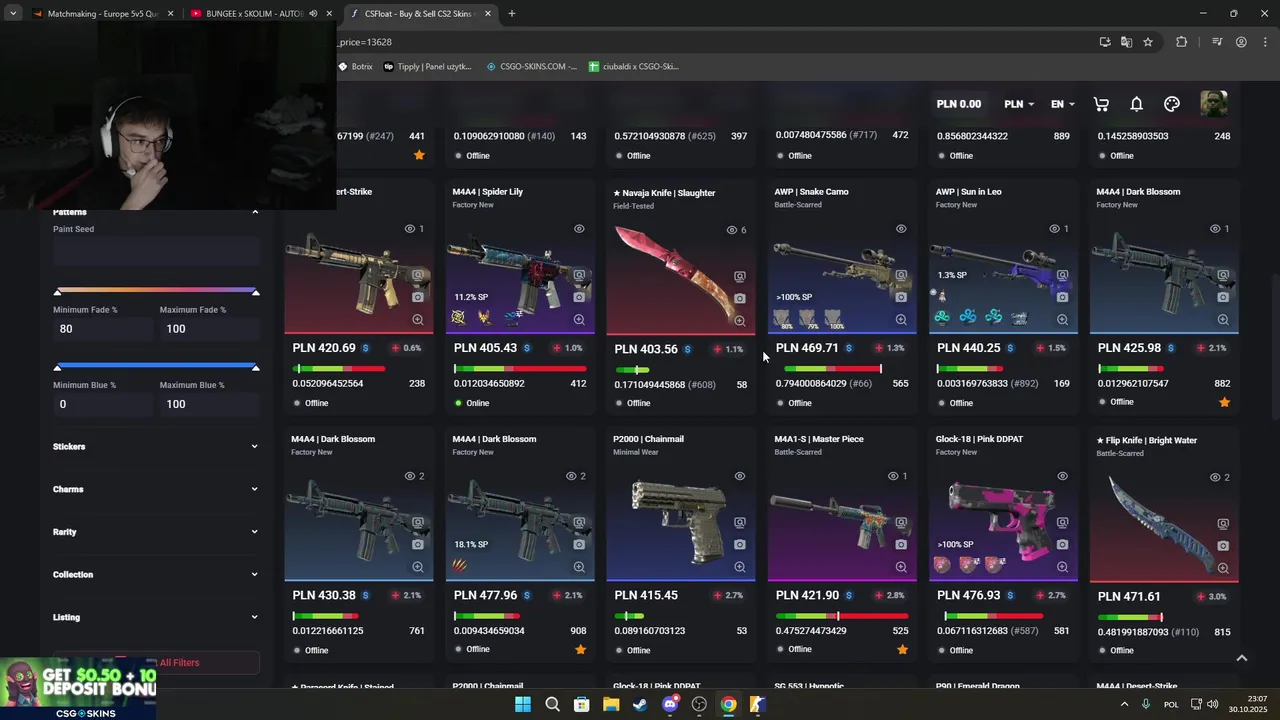Toggle watch eye on AWP Snake Camo
Screen dimensions: 1280x720
coord(901,229)
